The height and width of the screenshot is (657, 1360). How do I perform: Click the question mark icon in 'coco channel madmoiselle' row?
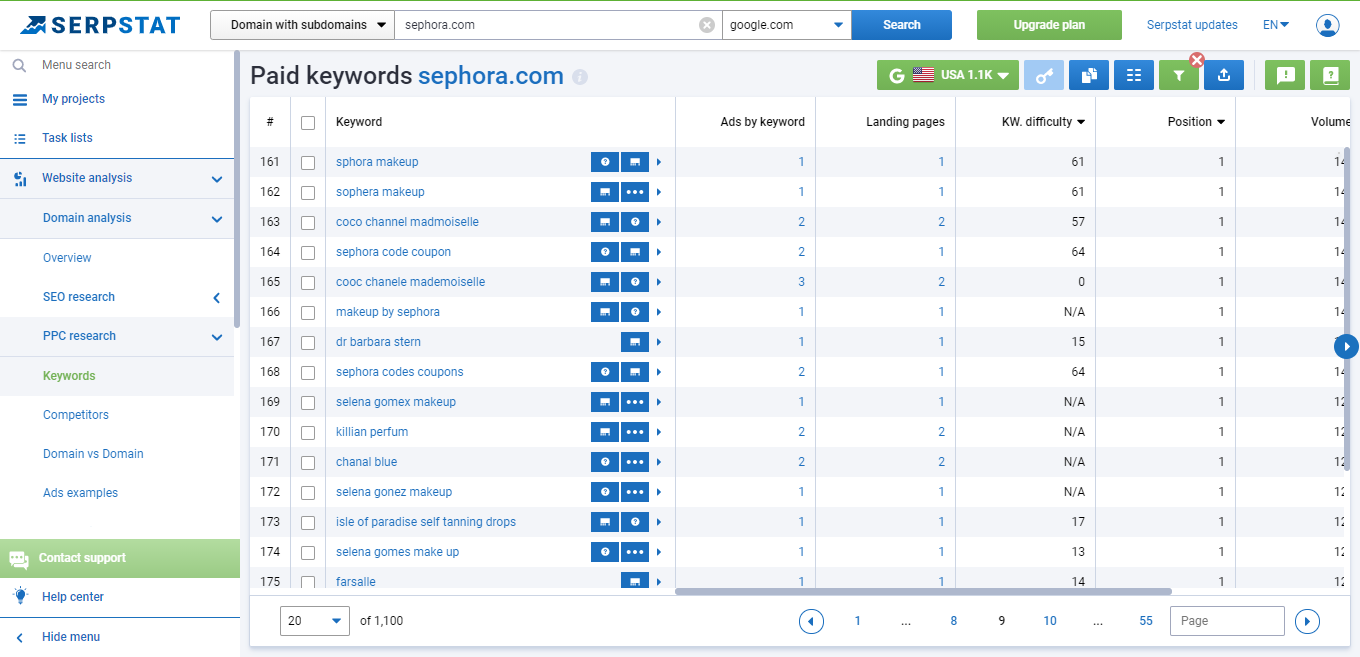point(635,222)
